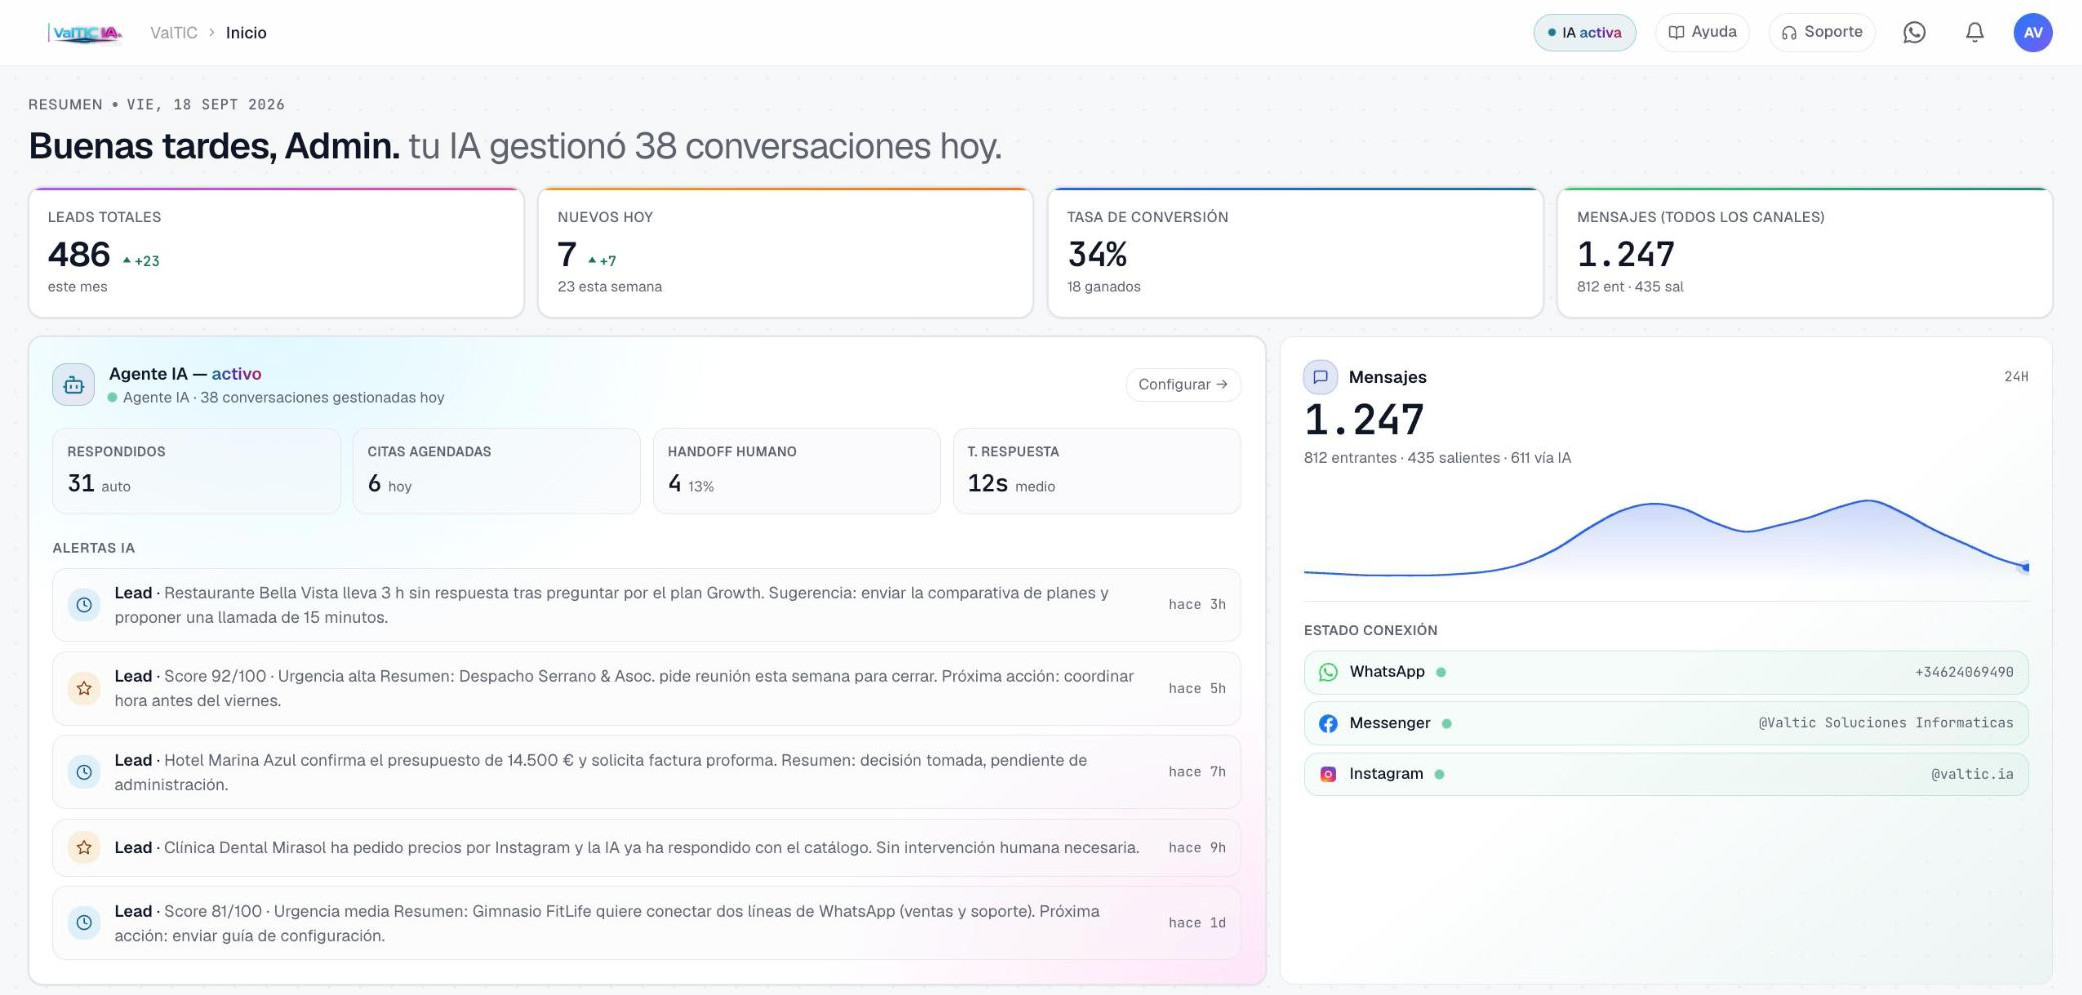This screenshot has width=2082, height=995.
Task: Open the notifications bell
Action: click(1974, 33)
